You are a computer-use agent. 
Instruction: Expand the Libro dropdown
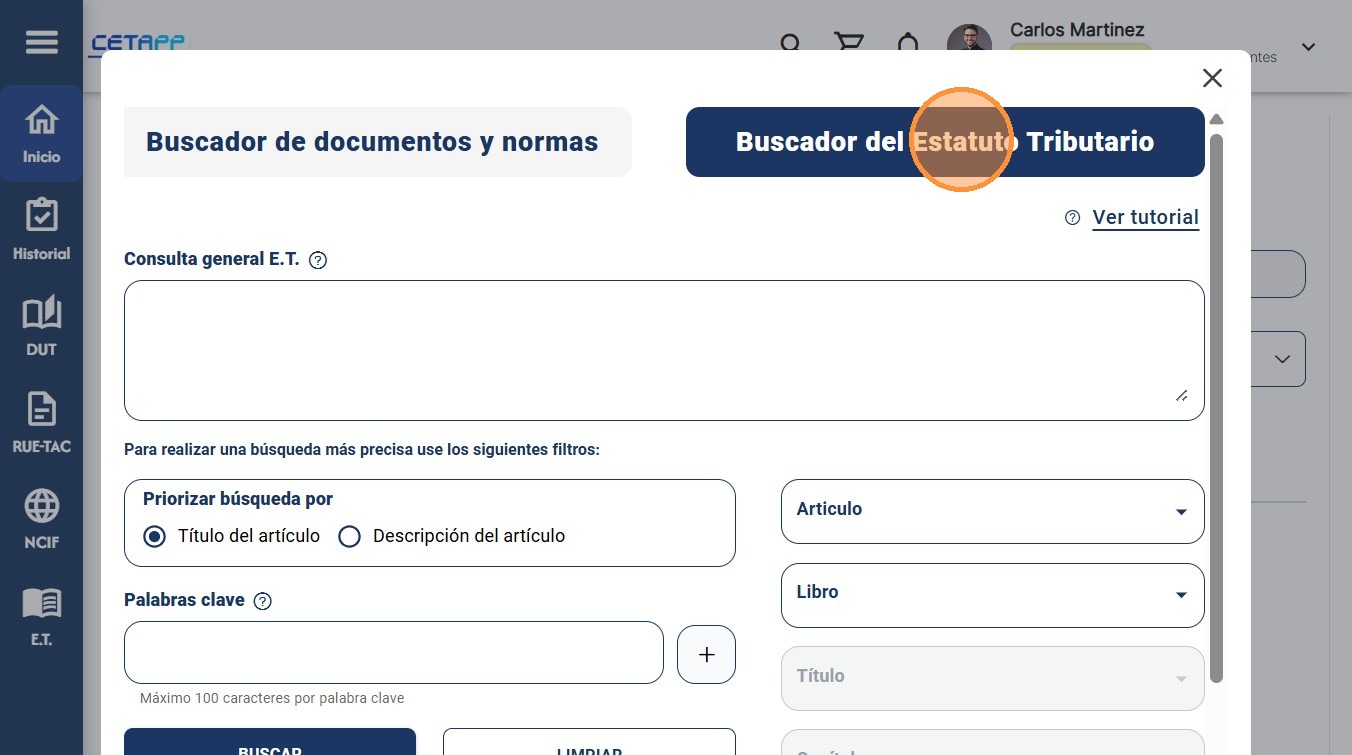992,595
